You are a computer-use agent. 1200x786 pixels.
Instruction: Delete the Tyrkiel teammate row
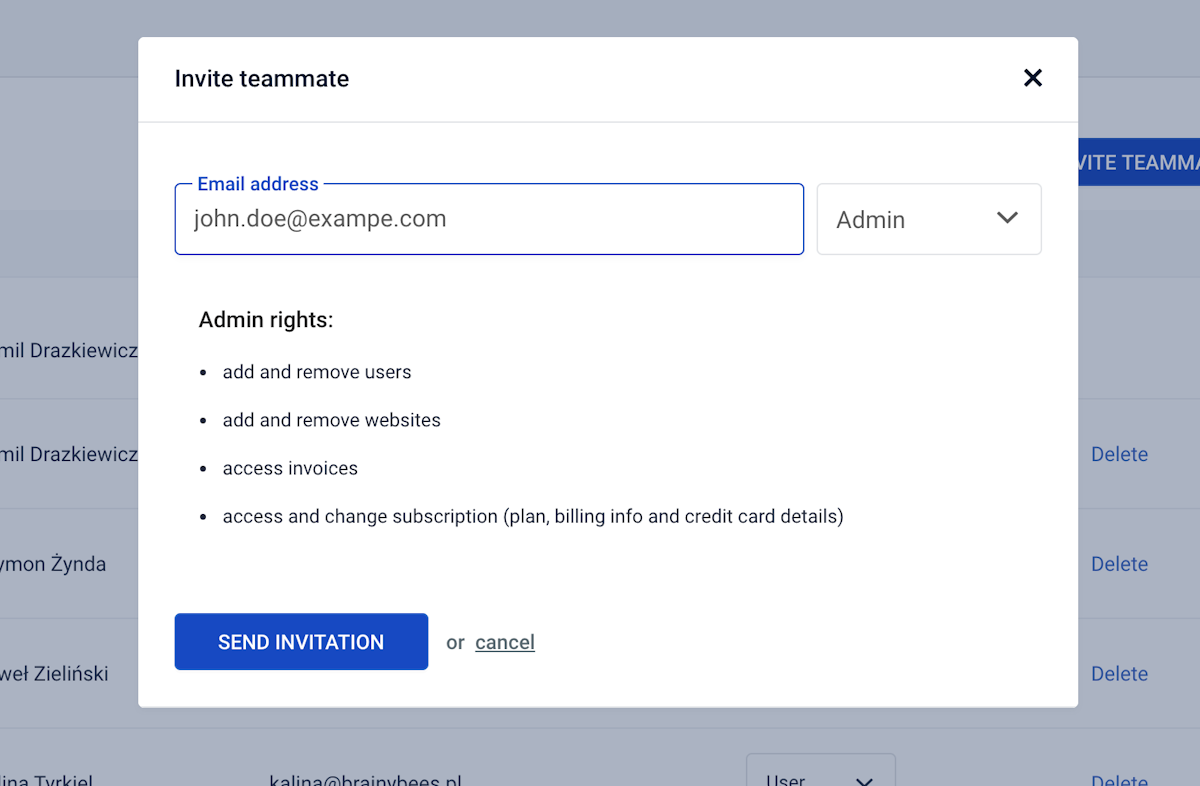1119,779
